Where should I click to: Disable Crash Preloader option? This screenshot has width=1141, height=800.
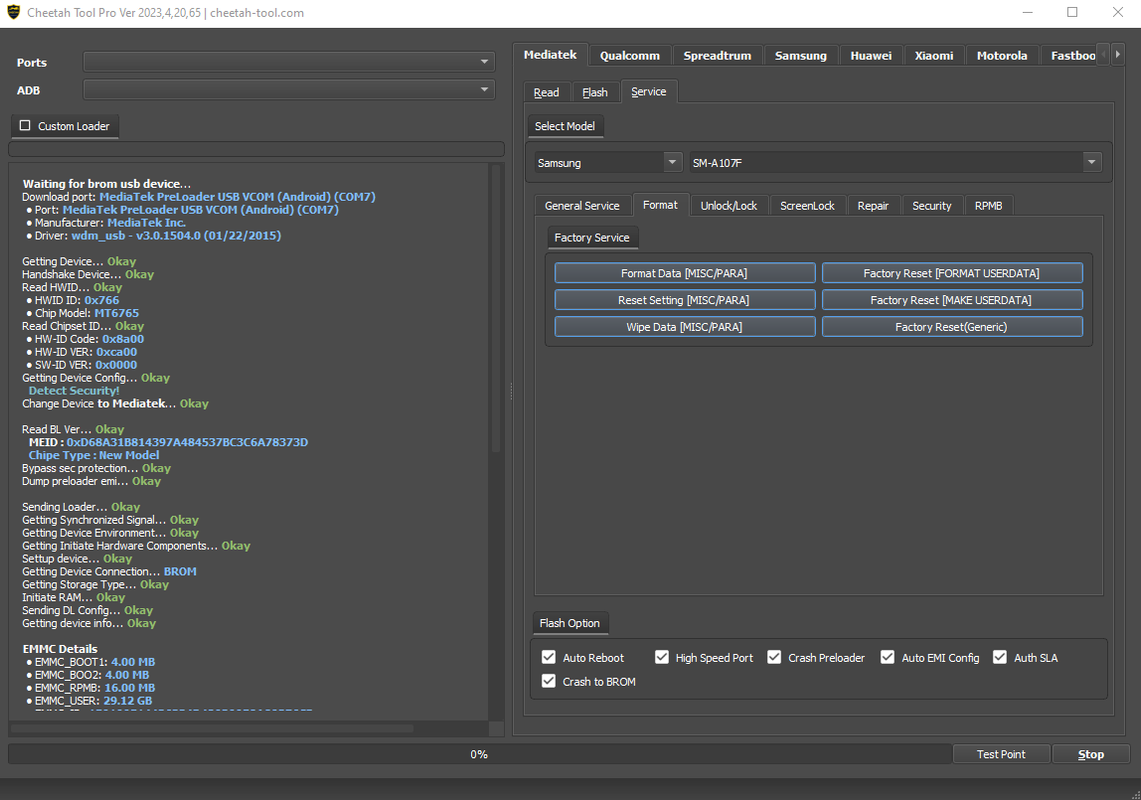point(774,657)
